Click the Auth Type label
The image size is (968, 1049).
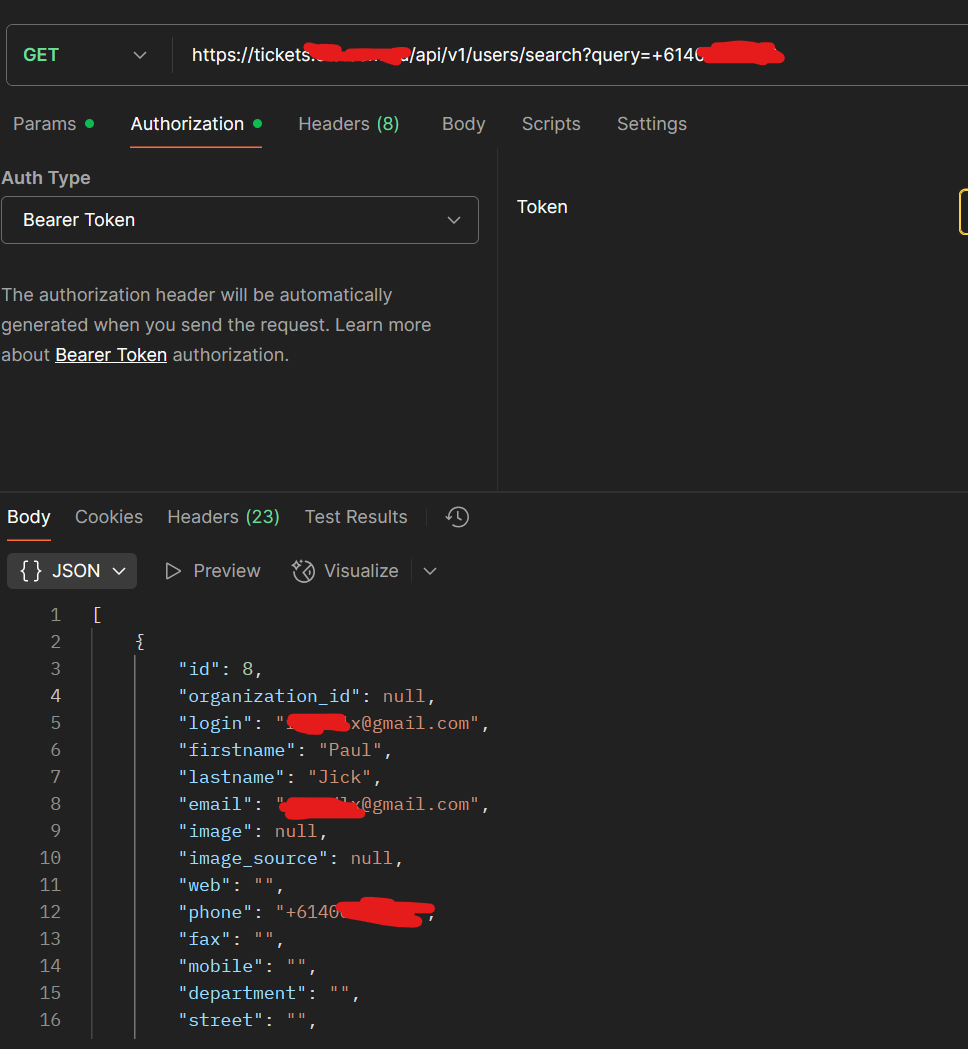(46, 178)
